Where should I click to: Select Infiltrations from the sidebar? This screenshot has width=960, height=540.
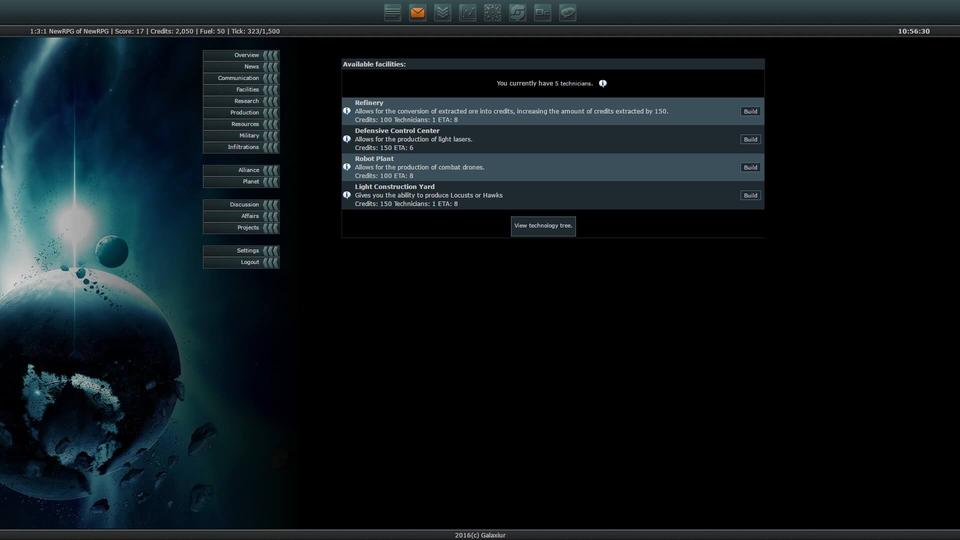point(241,147)
